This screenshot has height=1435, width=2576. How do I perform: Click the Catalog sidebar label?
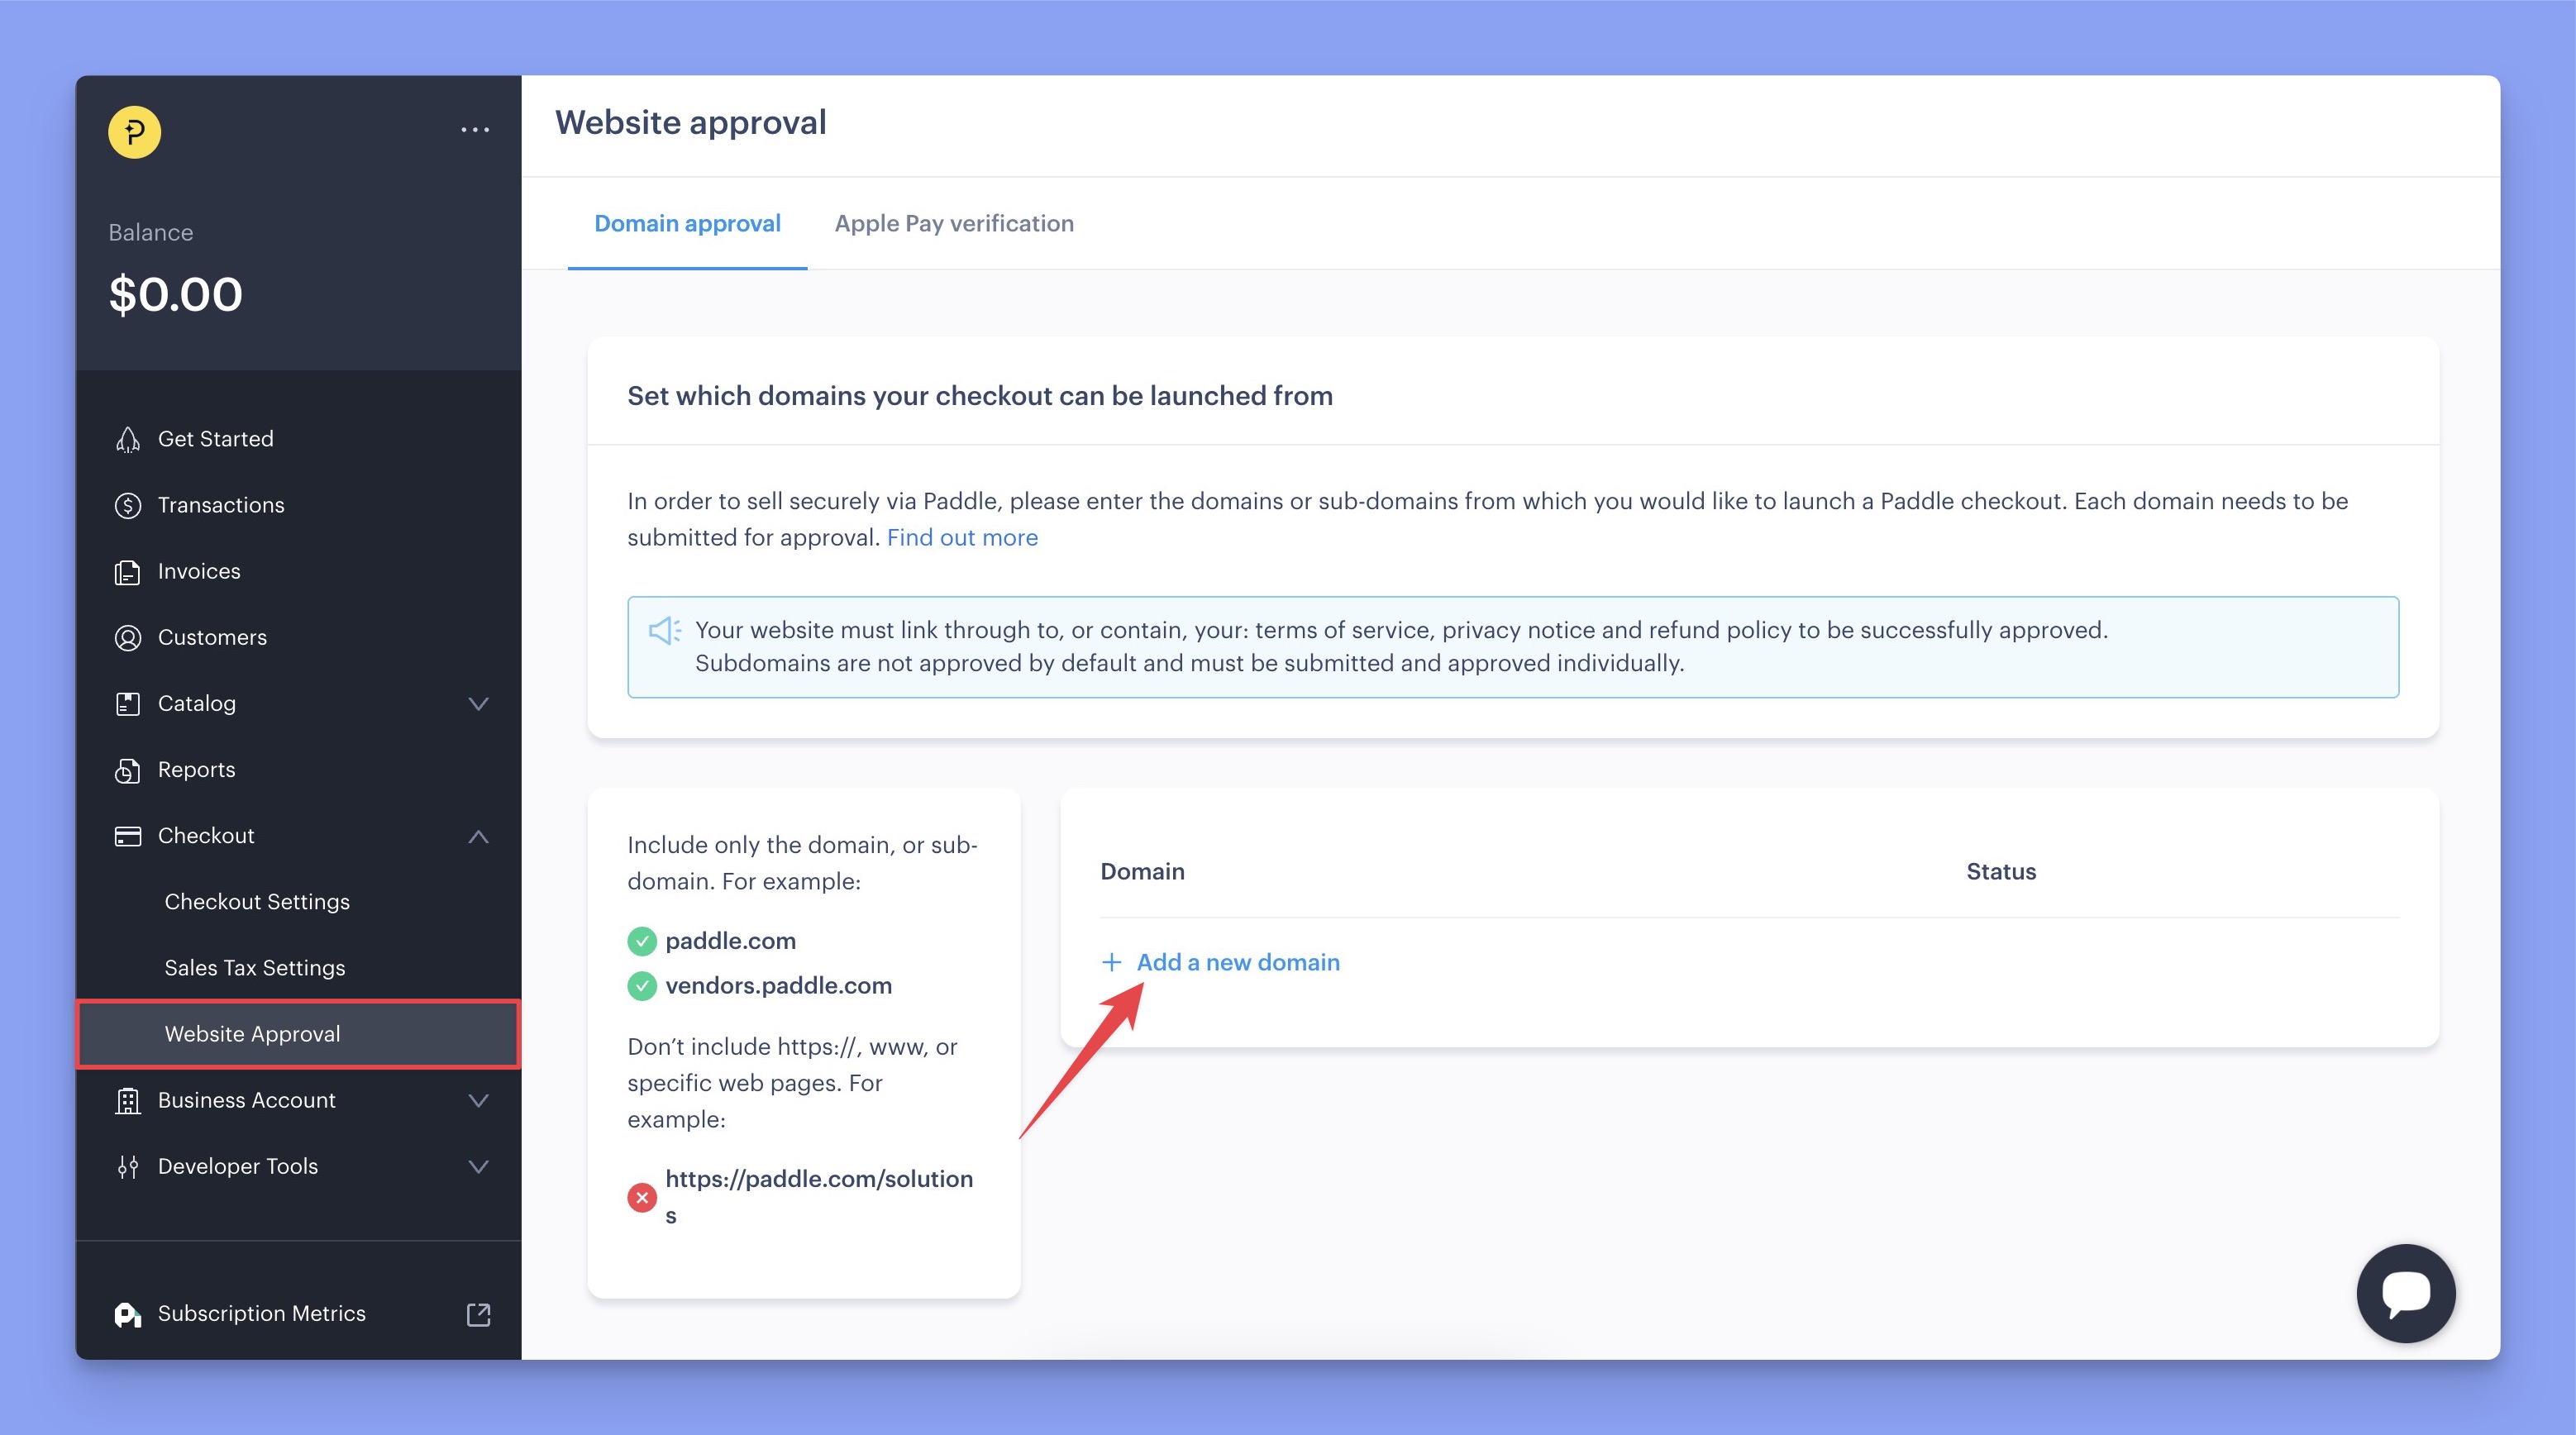pos(197,703)
